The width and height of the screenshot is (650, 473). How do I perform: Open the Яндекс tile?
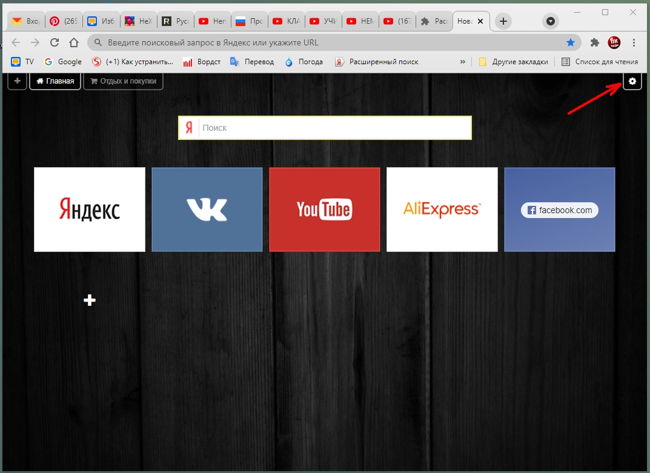[x=90, y=209]
